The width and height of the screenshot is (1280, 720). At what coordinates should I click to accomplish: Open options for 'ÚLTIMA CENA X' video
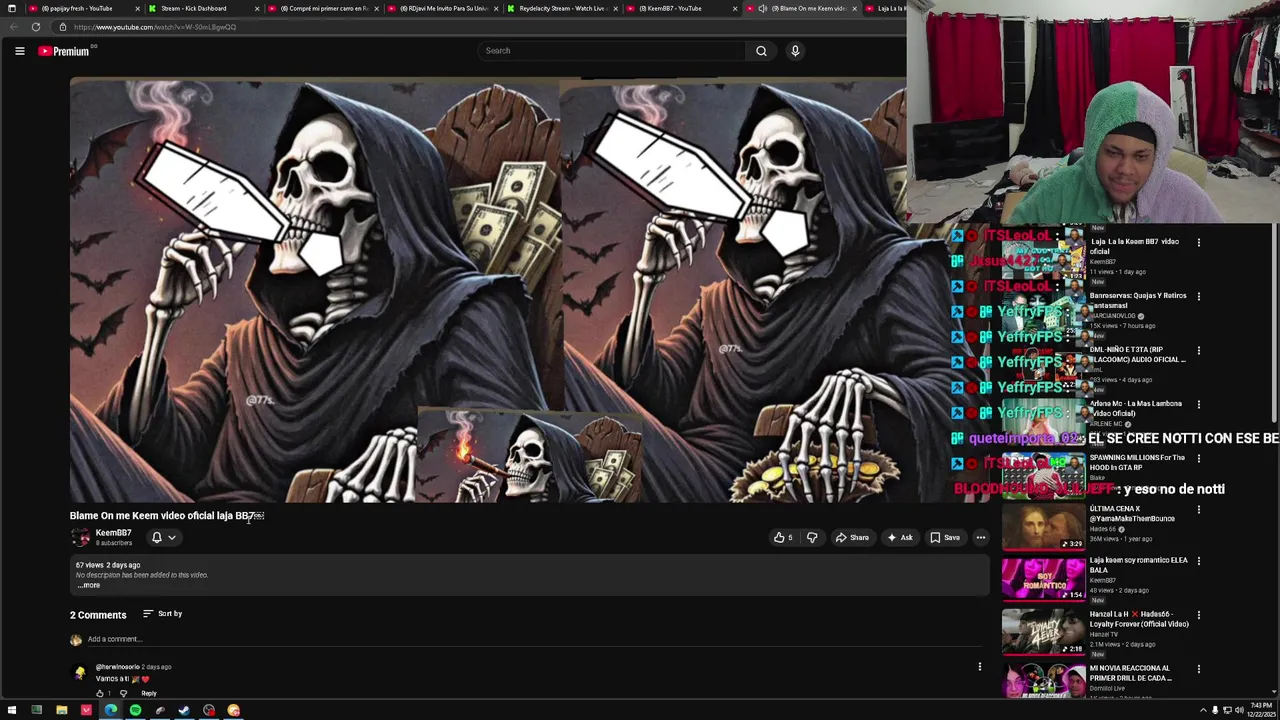pyautogui.click(x=1199, y=509)
